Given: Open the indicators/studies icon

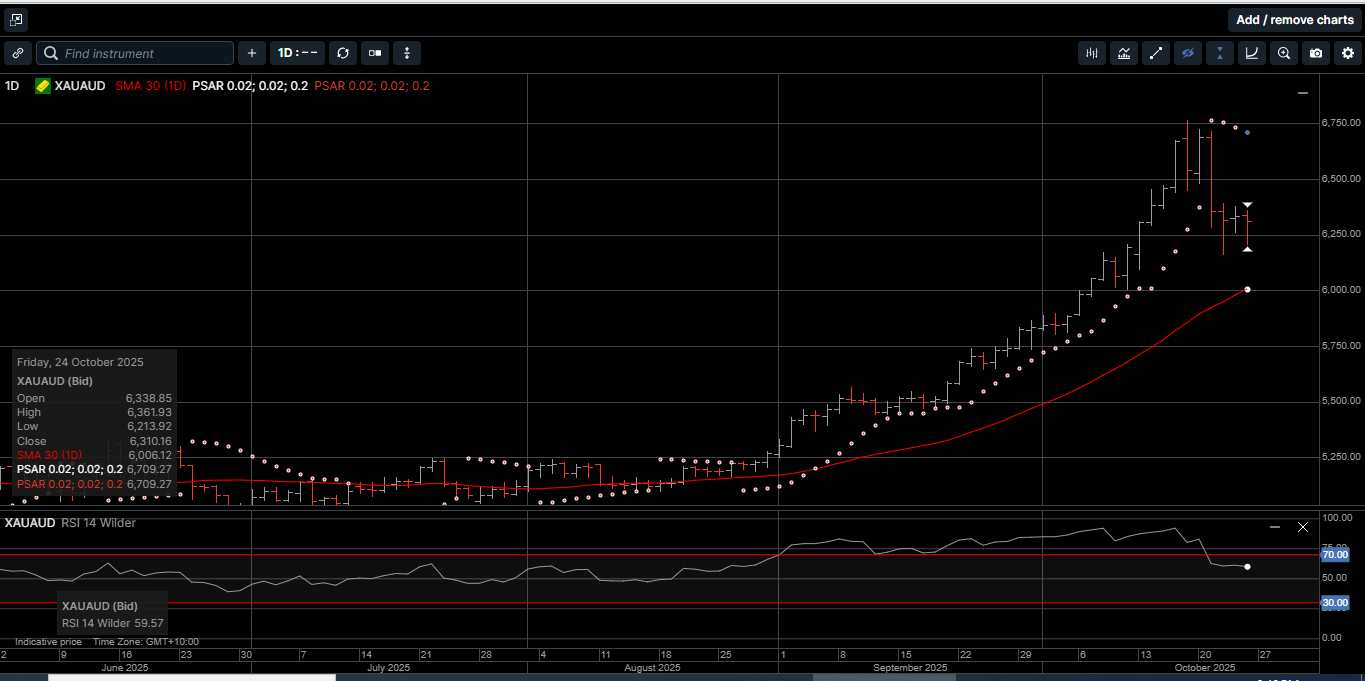Looking at the screenshot, I should pos(1124,53).
